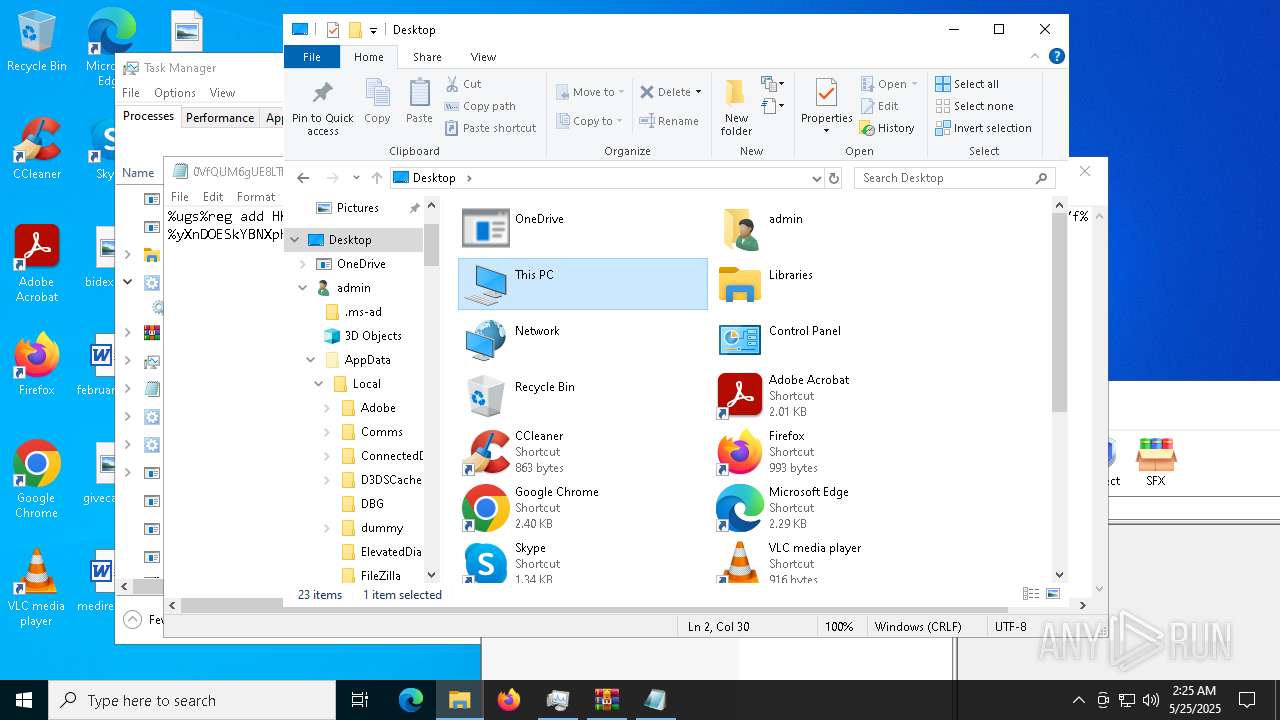This screenshot has width=1280, height=720.
Task: Expand the Adobe folder node
Action: 327,408
